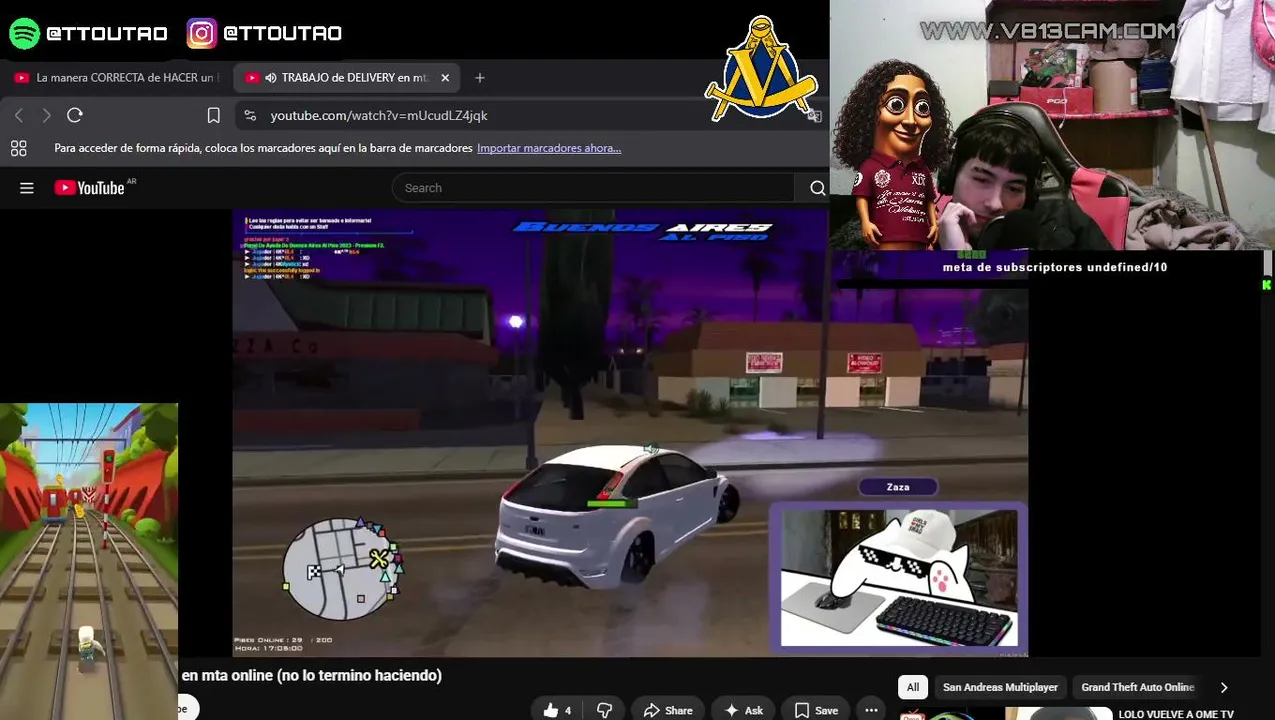The width and height of the screenshot is (1275, 720).
Task: Open the YouTube guide hamburger menu
Action: click(x=27, y=188)
